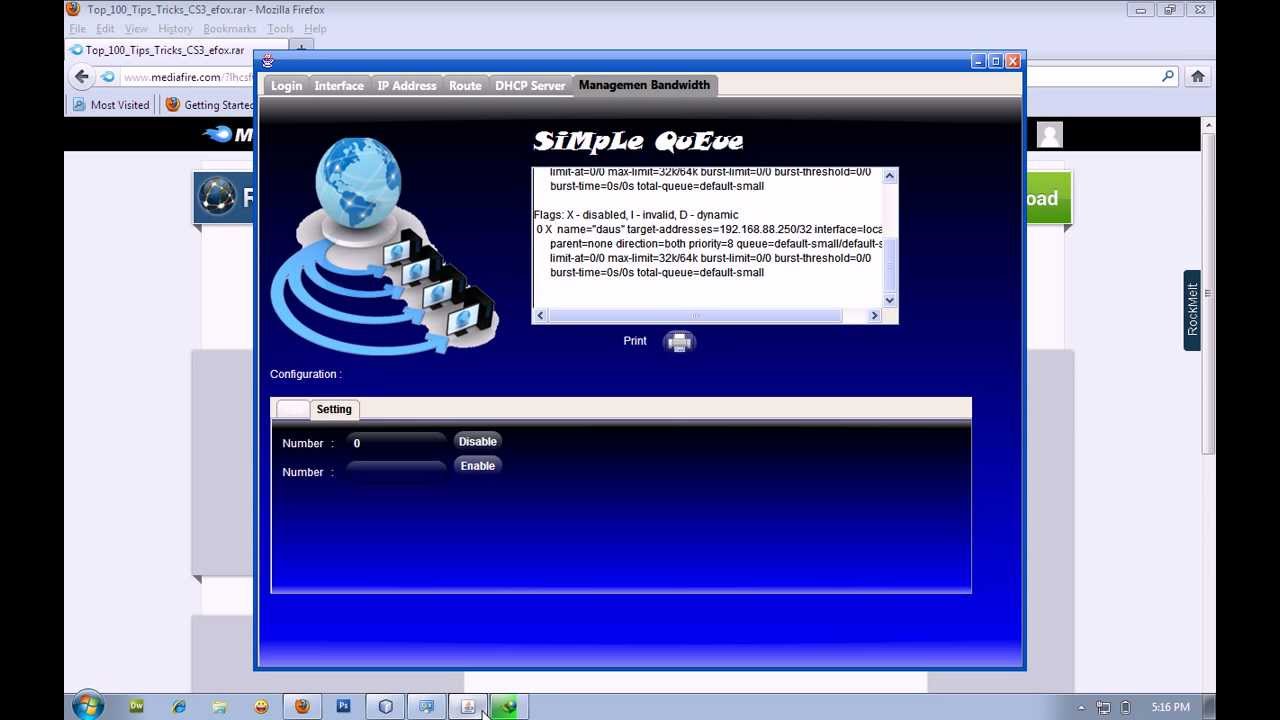Open the Firefox Tools menu
Screen dimensions: 1280x720
pos(280,29)
